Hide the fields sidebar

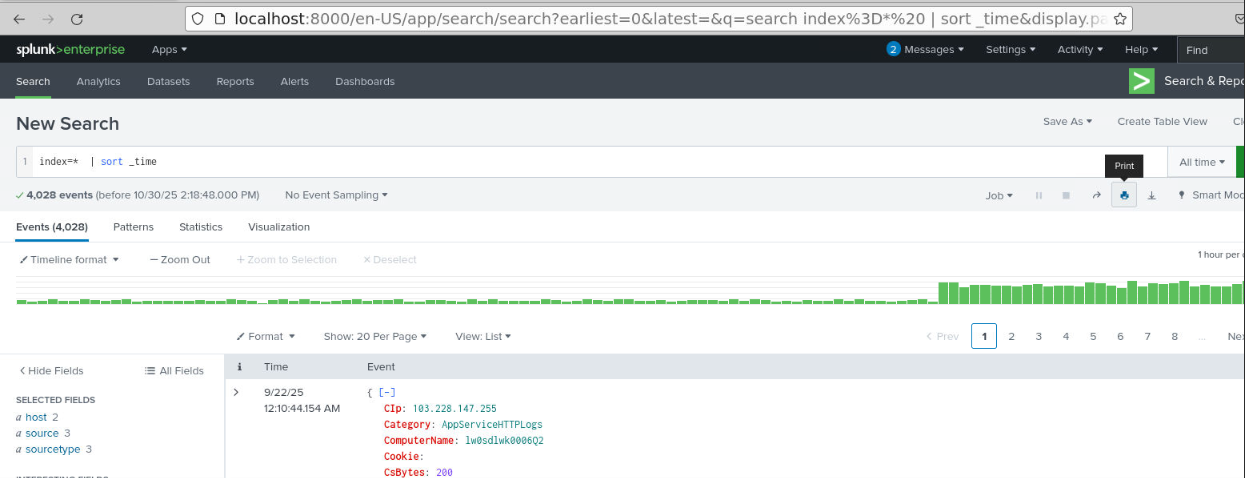point(51,371)
